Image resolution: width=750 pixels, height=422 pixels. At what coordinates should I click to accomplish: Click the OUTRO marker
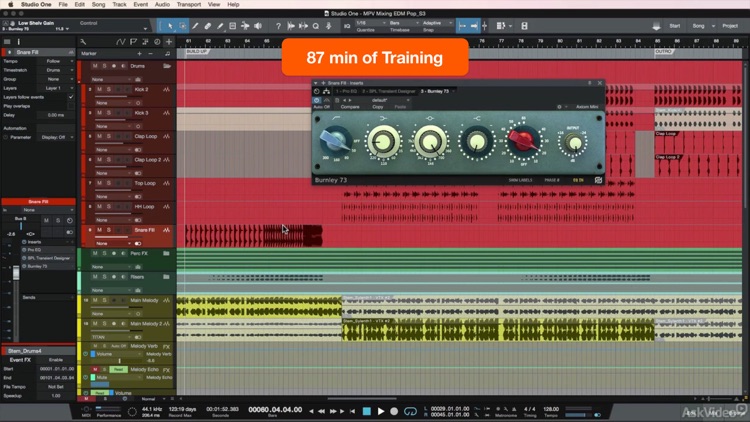(x=663, y=51)
